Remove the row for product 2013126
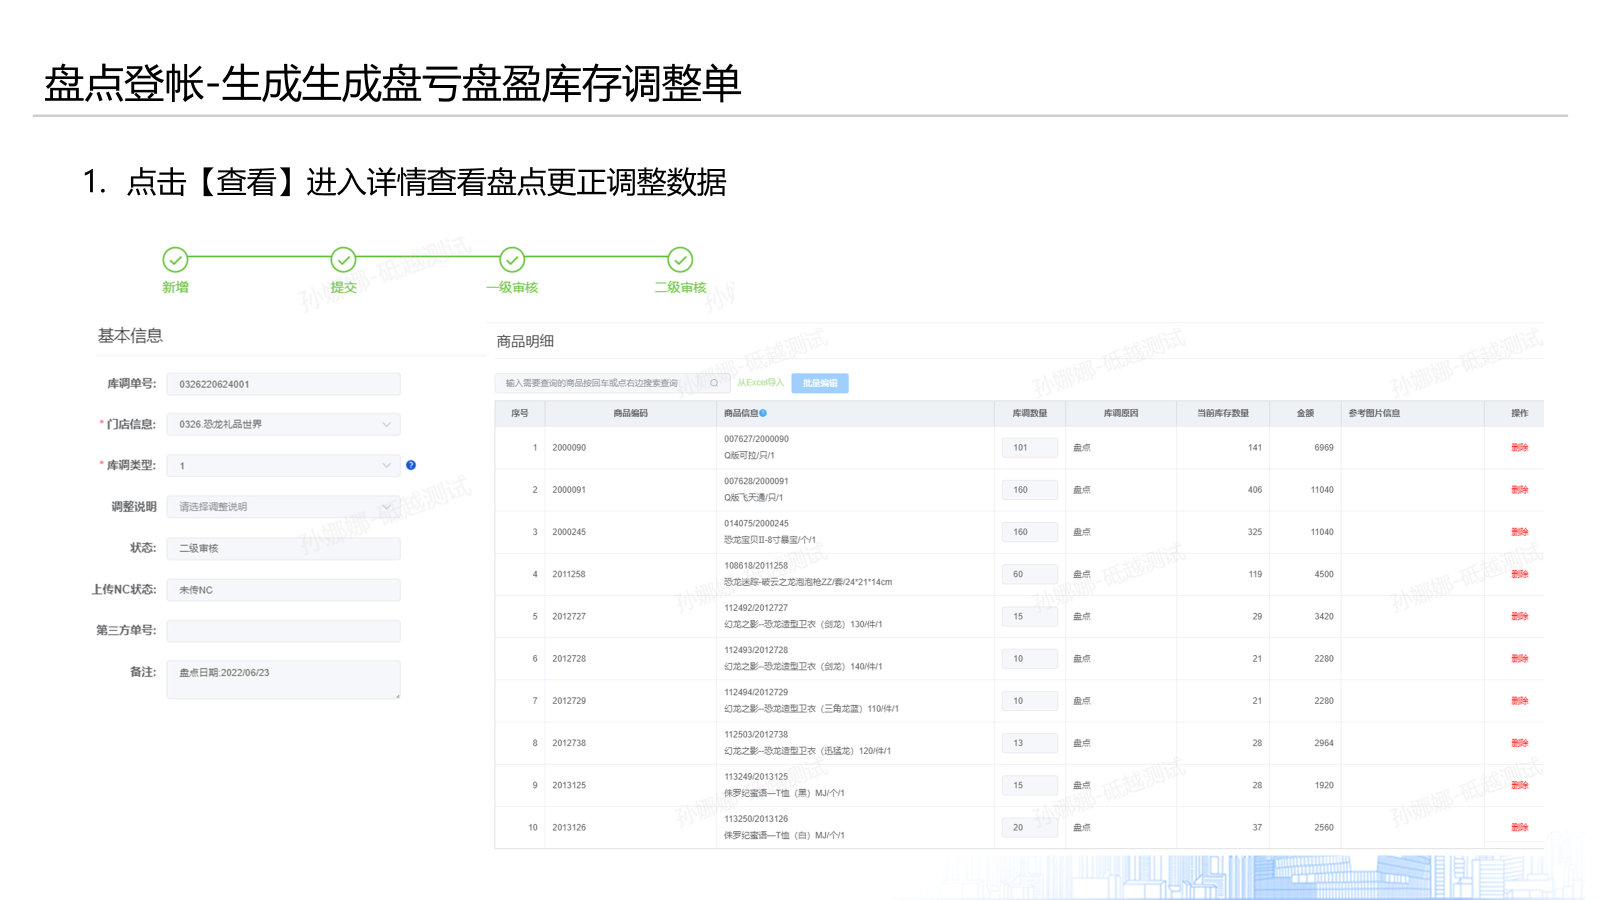Image resolution: width=1600 pixels, height=900 pixels. pos(1519,828)
